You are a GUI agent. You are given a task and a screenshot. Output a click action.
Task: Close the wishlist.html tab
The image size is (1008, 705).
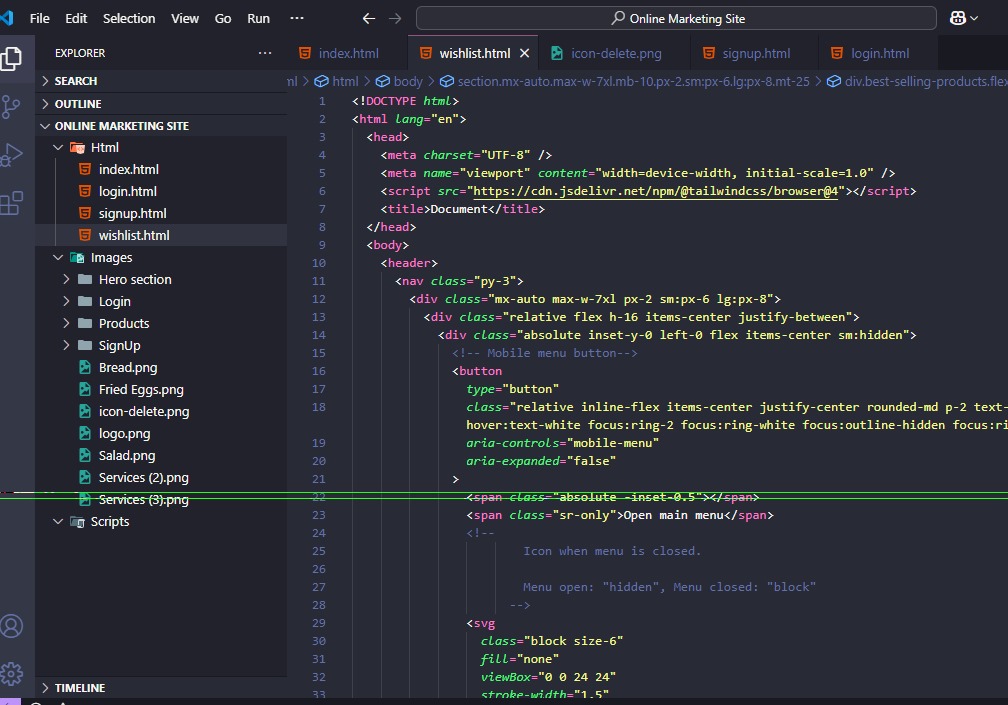[x=525, y=53]
